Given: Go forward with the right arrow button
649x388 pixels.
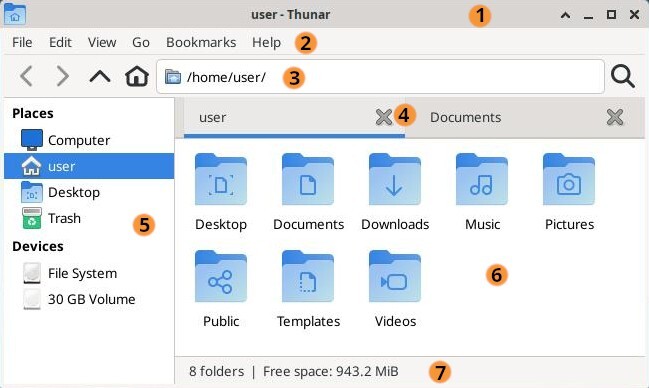Looking at the screenshot, I should pos(62,77).
